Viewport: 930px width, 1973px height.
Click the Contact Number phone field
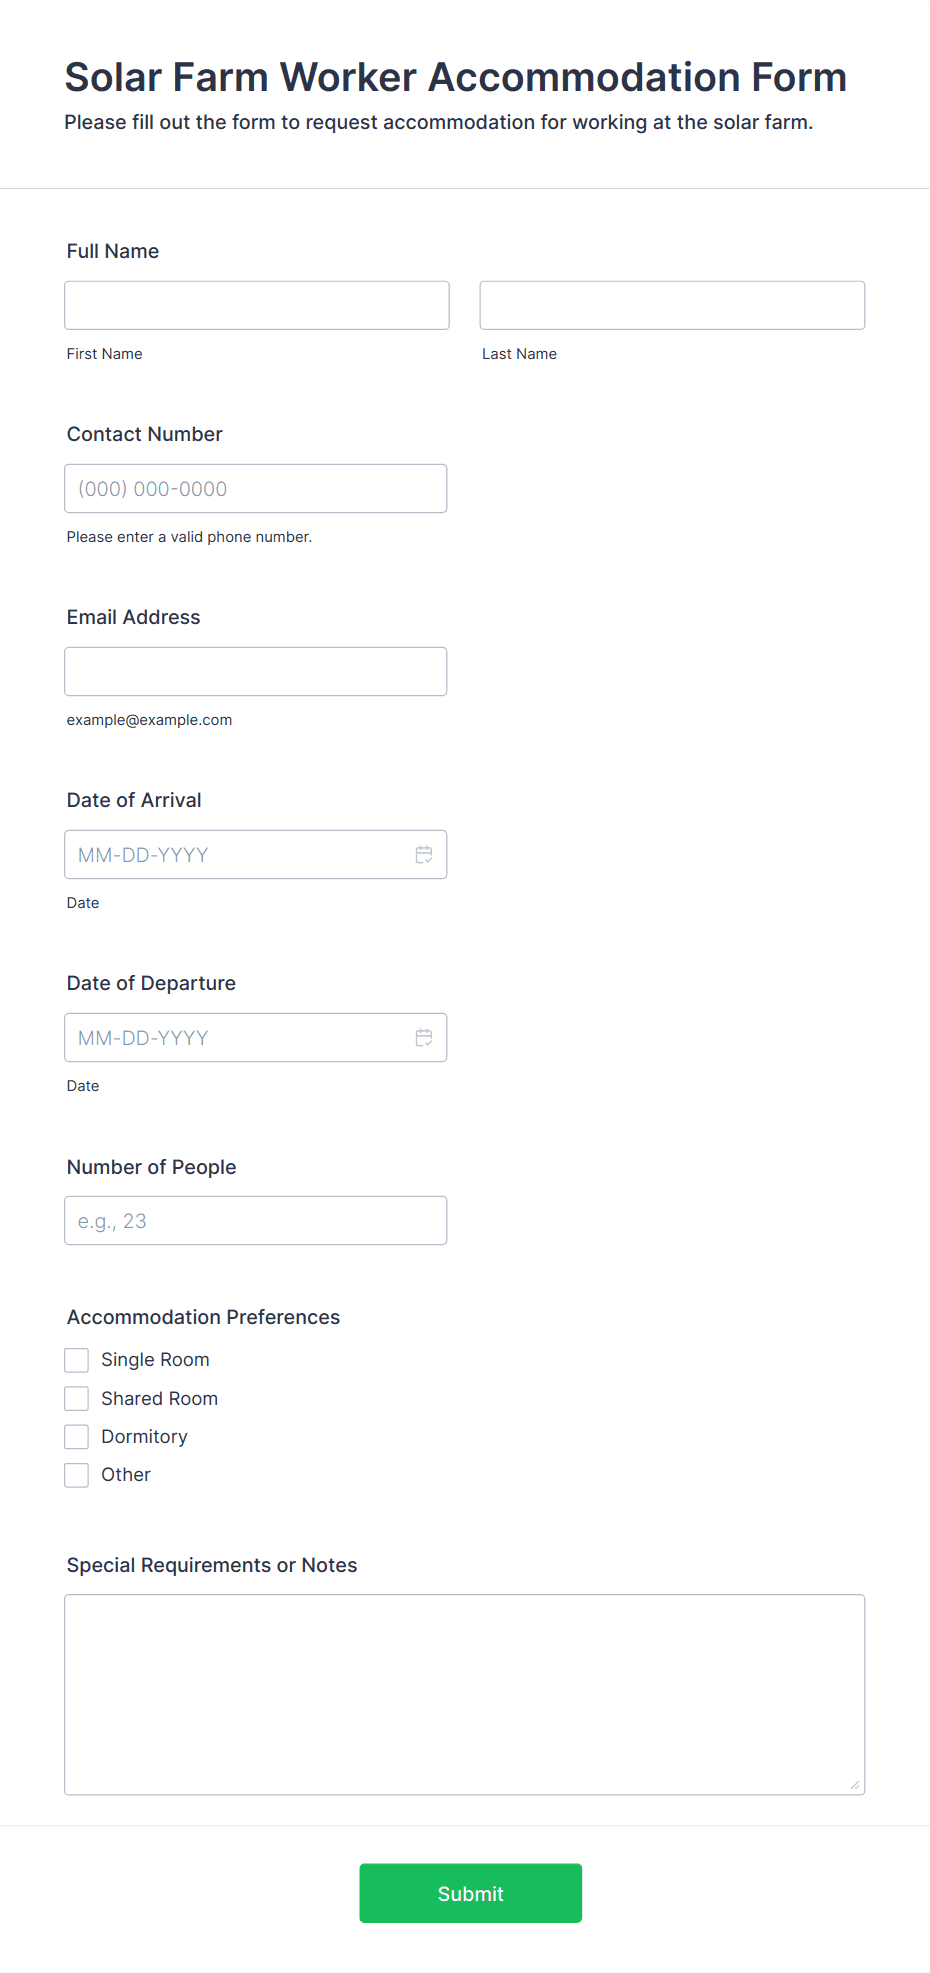click(256, 489)
